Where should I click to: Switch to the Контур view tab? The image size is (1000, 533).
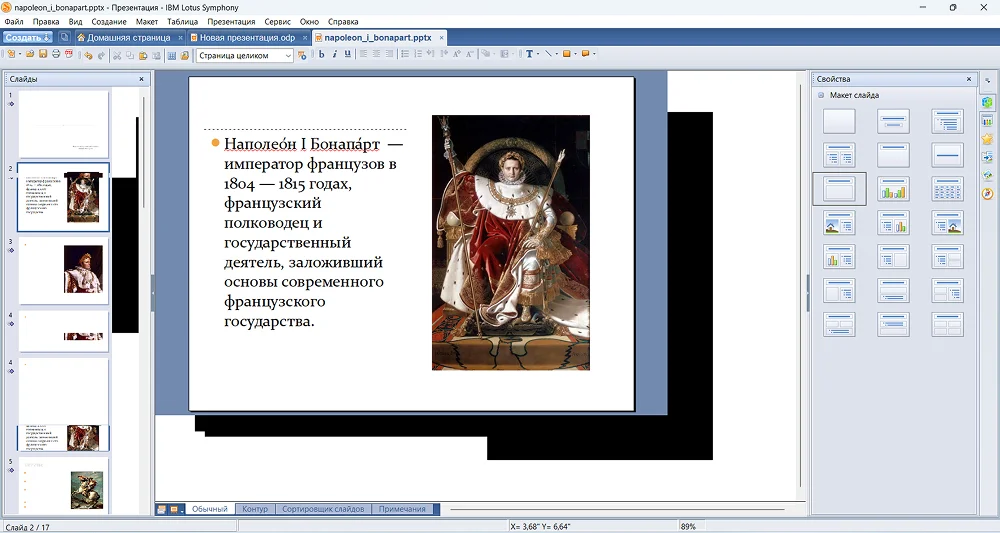[x=255, y=509]
